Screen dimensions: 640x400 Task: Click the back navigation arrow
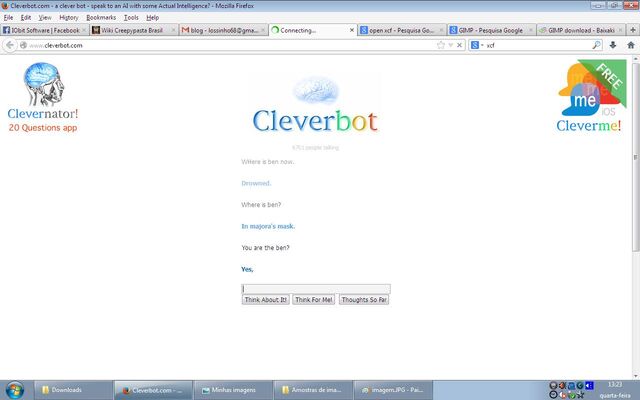coord(10,45)
